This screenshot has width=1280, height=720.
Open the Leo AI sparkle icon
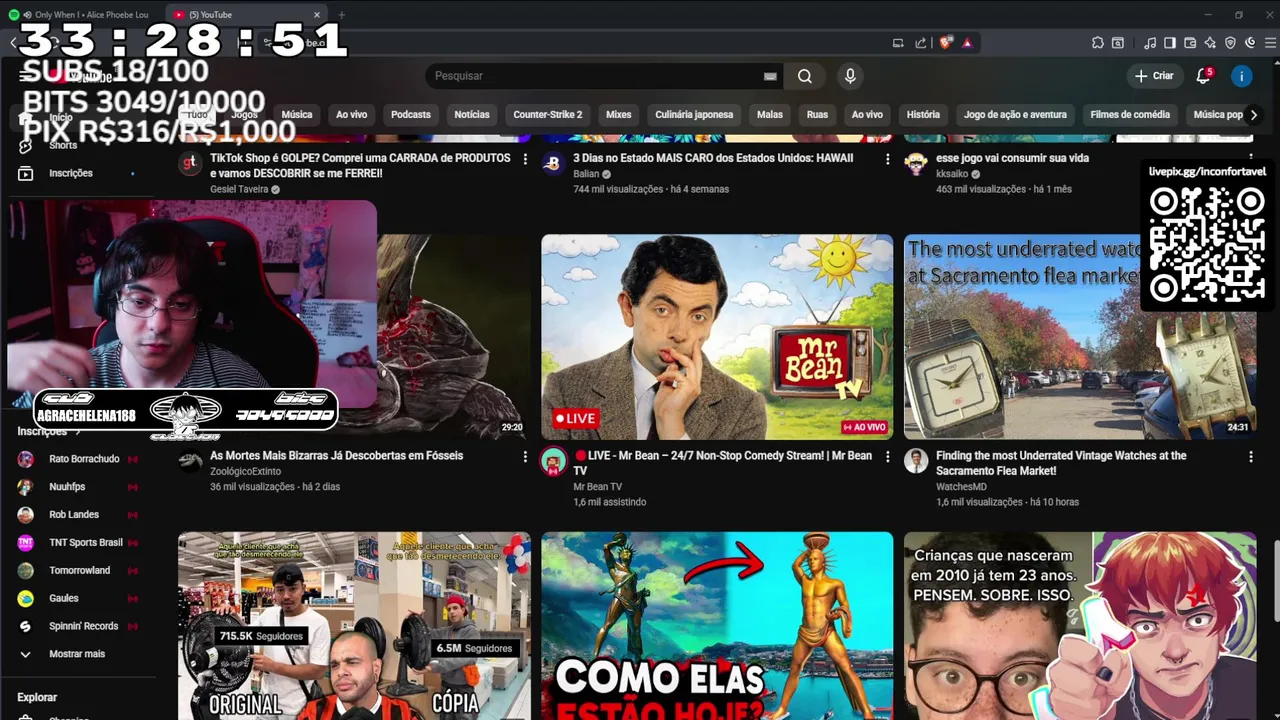click(1210, 43)
